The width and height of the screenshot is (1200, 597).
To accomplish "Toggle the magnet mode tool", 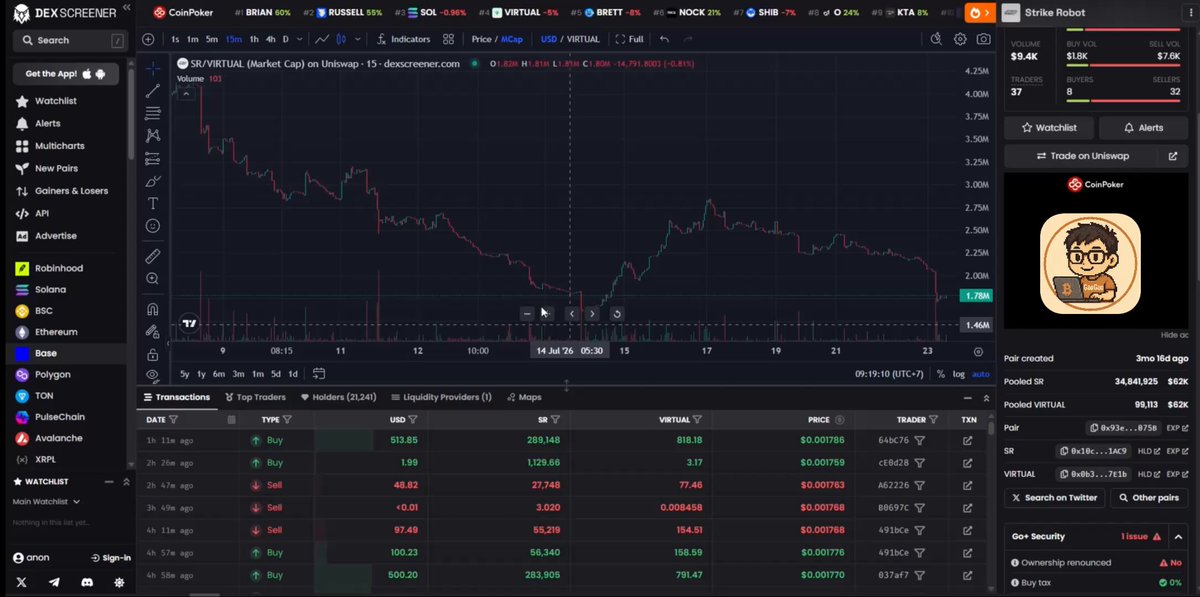I will click(153, 309).
